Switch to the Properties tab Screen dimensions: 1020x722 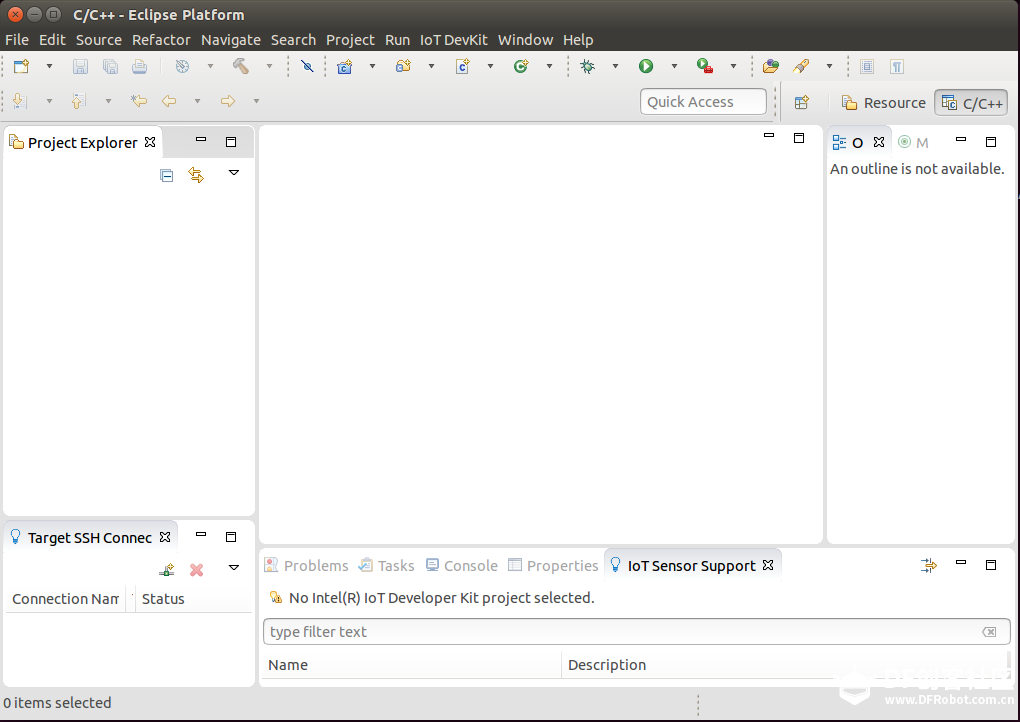pyautogui.click(x=553, y=565)
